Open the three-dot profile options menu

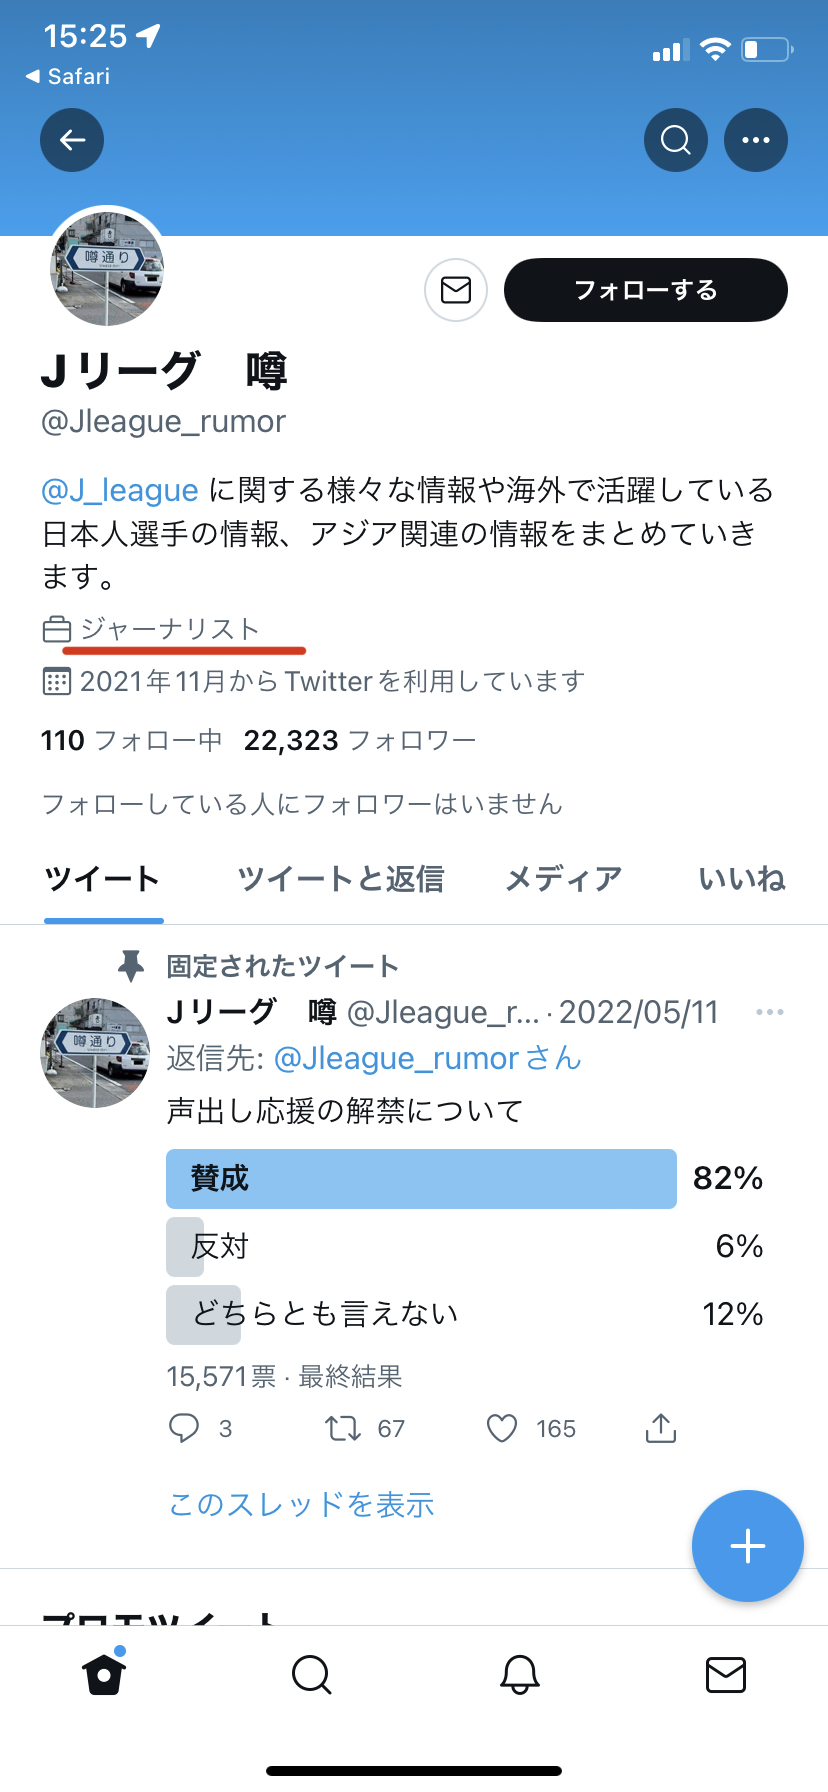(756, 140)
